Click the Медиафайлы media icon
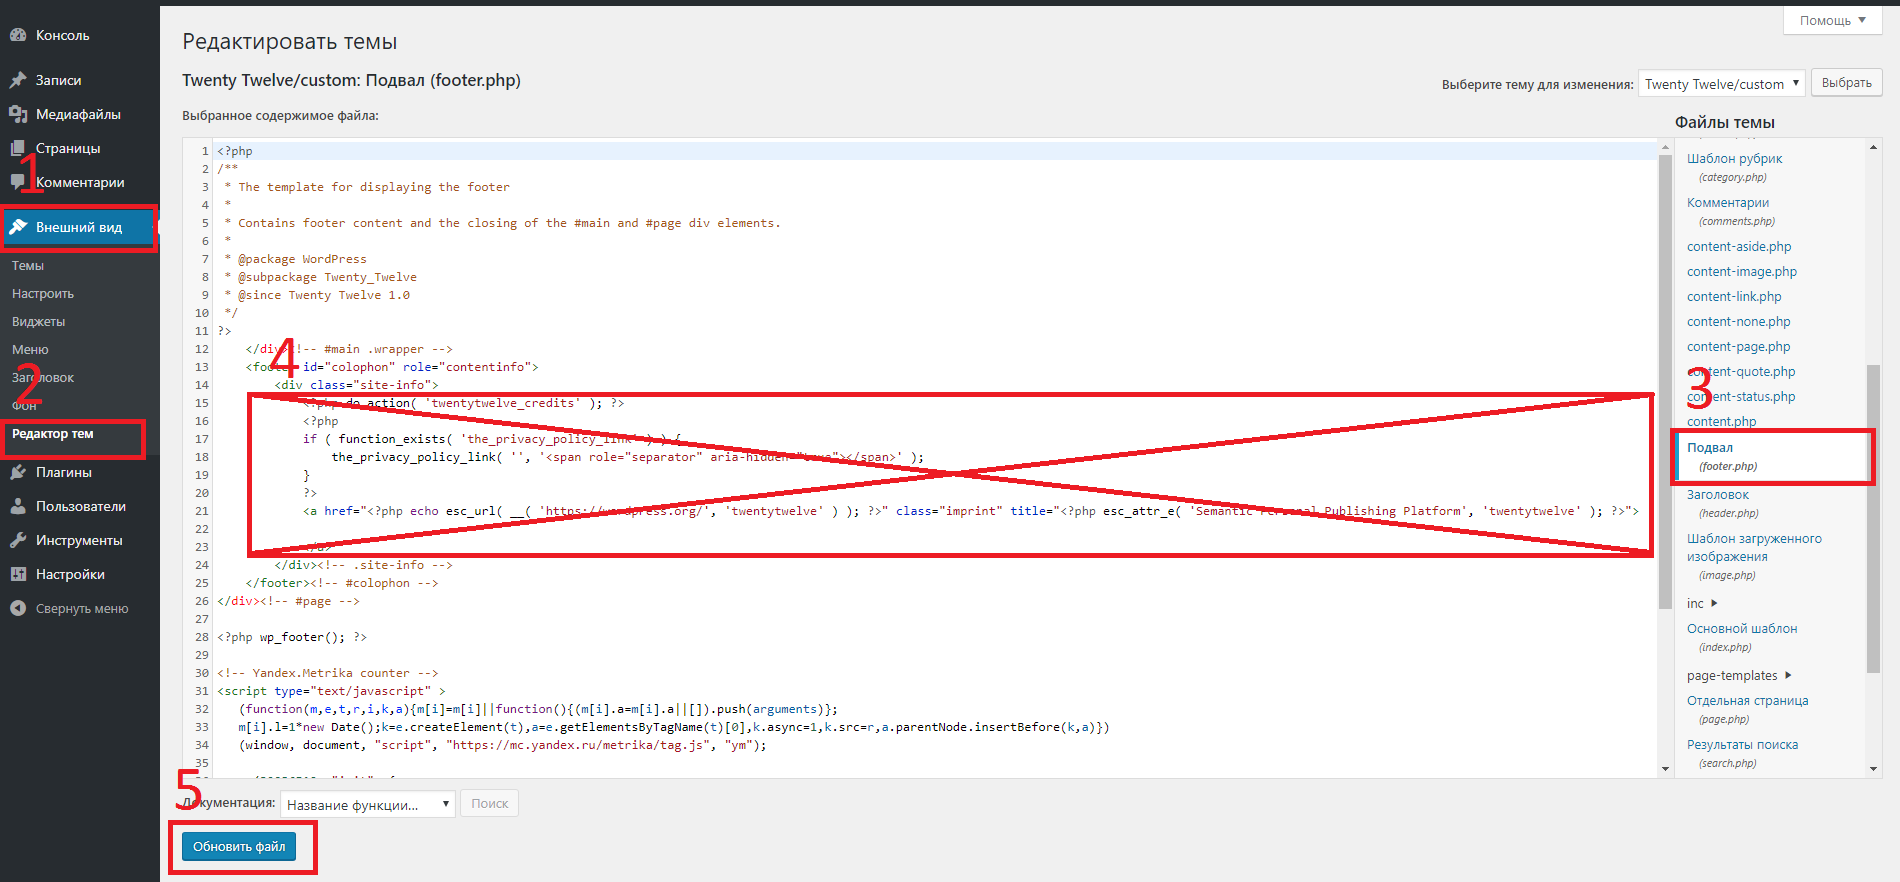 (x=18, y=114)
